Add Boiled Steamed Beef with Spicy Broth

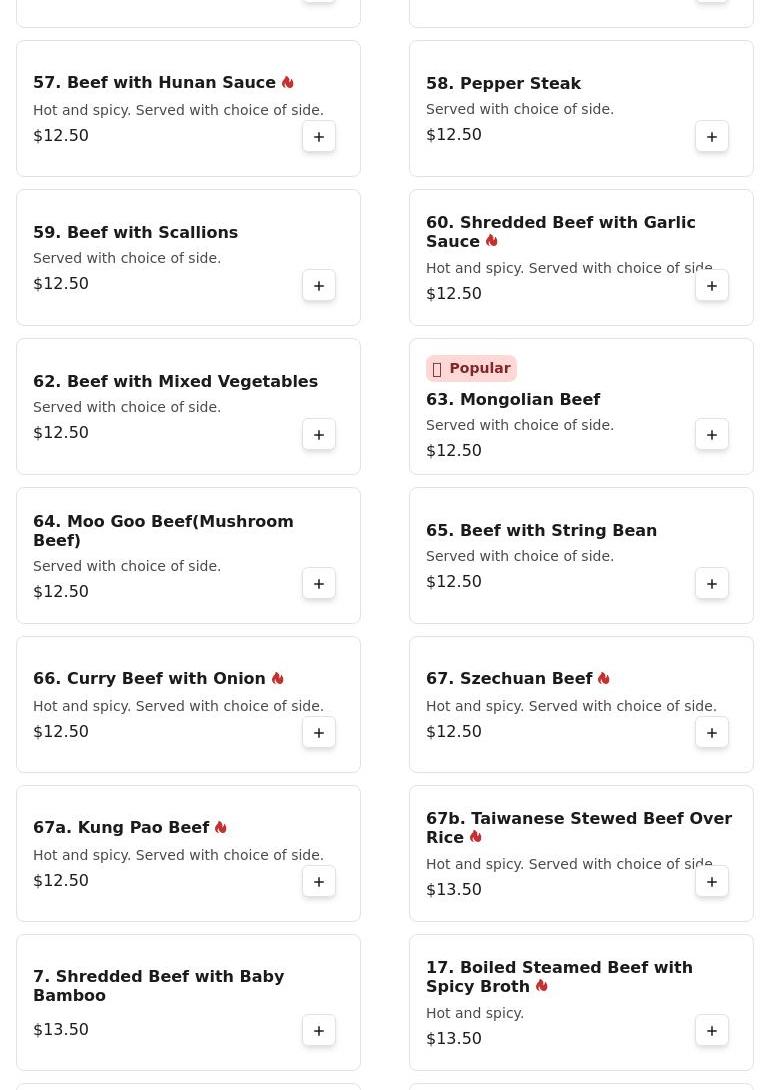[712, 1031]
